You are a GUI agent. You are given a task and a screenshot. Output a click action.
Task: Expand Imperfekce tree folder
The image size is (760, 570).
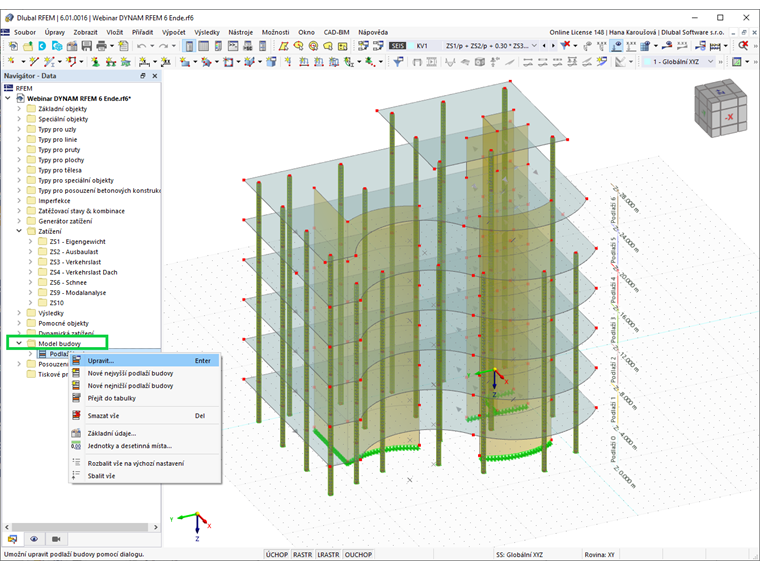(19, 201)
